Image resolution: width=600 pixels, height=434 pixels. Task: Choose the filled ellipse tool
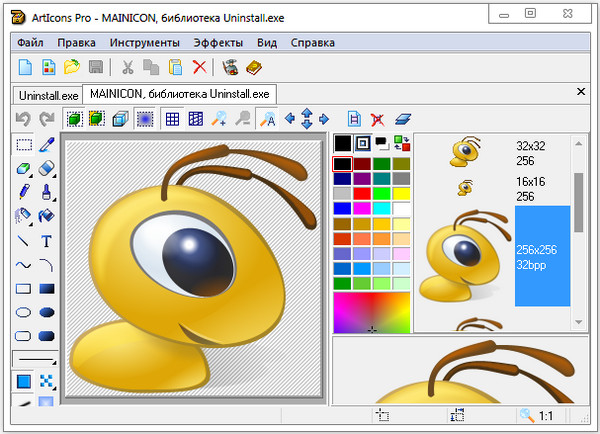[46, 312]
